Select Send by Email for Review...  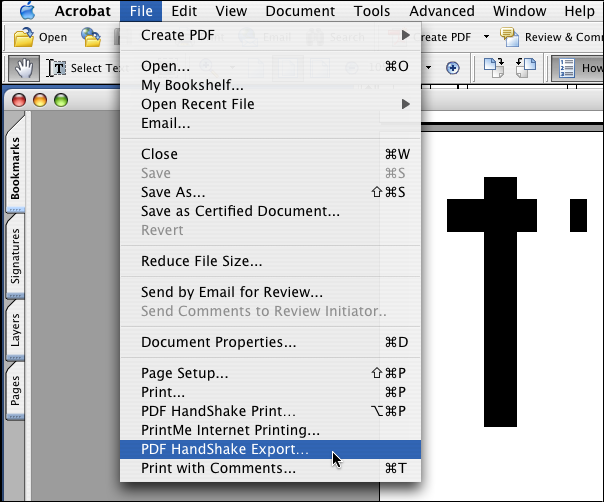tap(270, 292)
